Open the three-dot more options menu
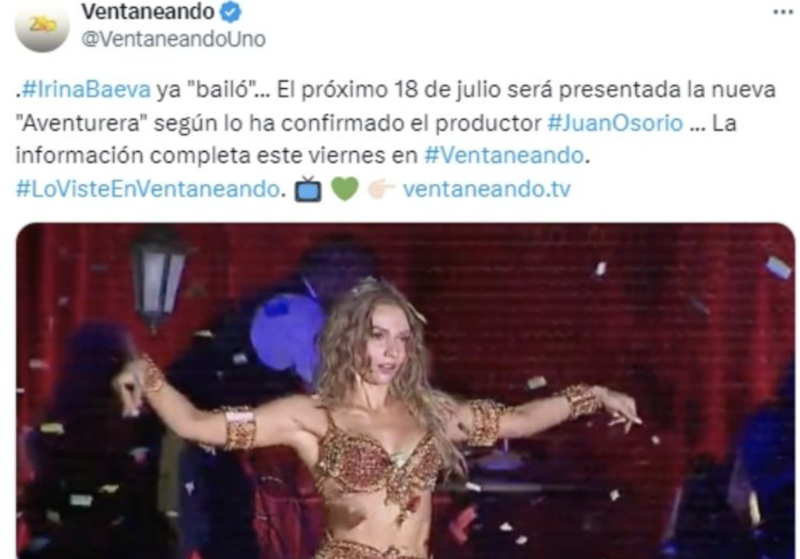This screenshot has width=800, height=559. (x=784, y=12)
